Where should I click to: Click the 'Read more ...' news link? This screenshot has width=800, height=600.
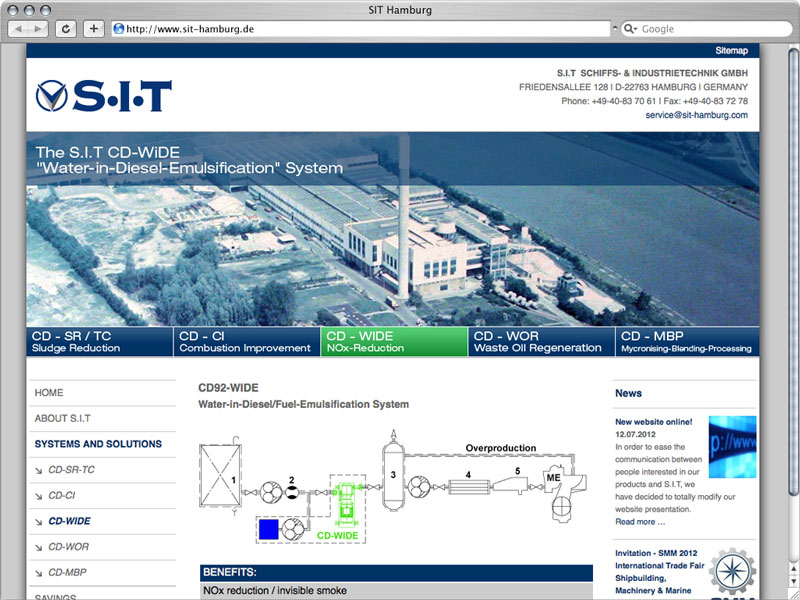coord(640,521)
